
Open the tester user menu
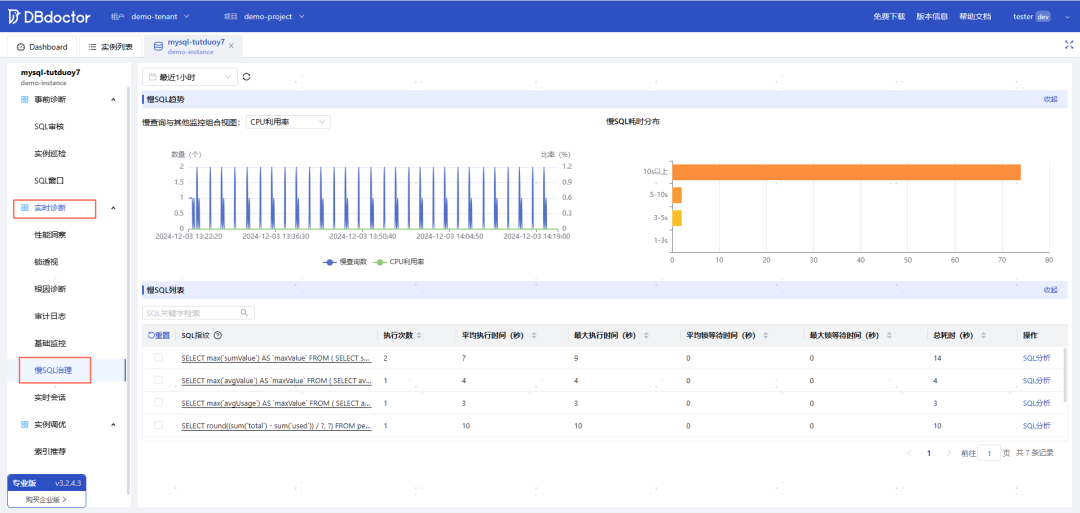pos(1041,17)
